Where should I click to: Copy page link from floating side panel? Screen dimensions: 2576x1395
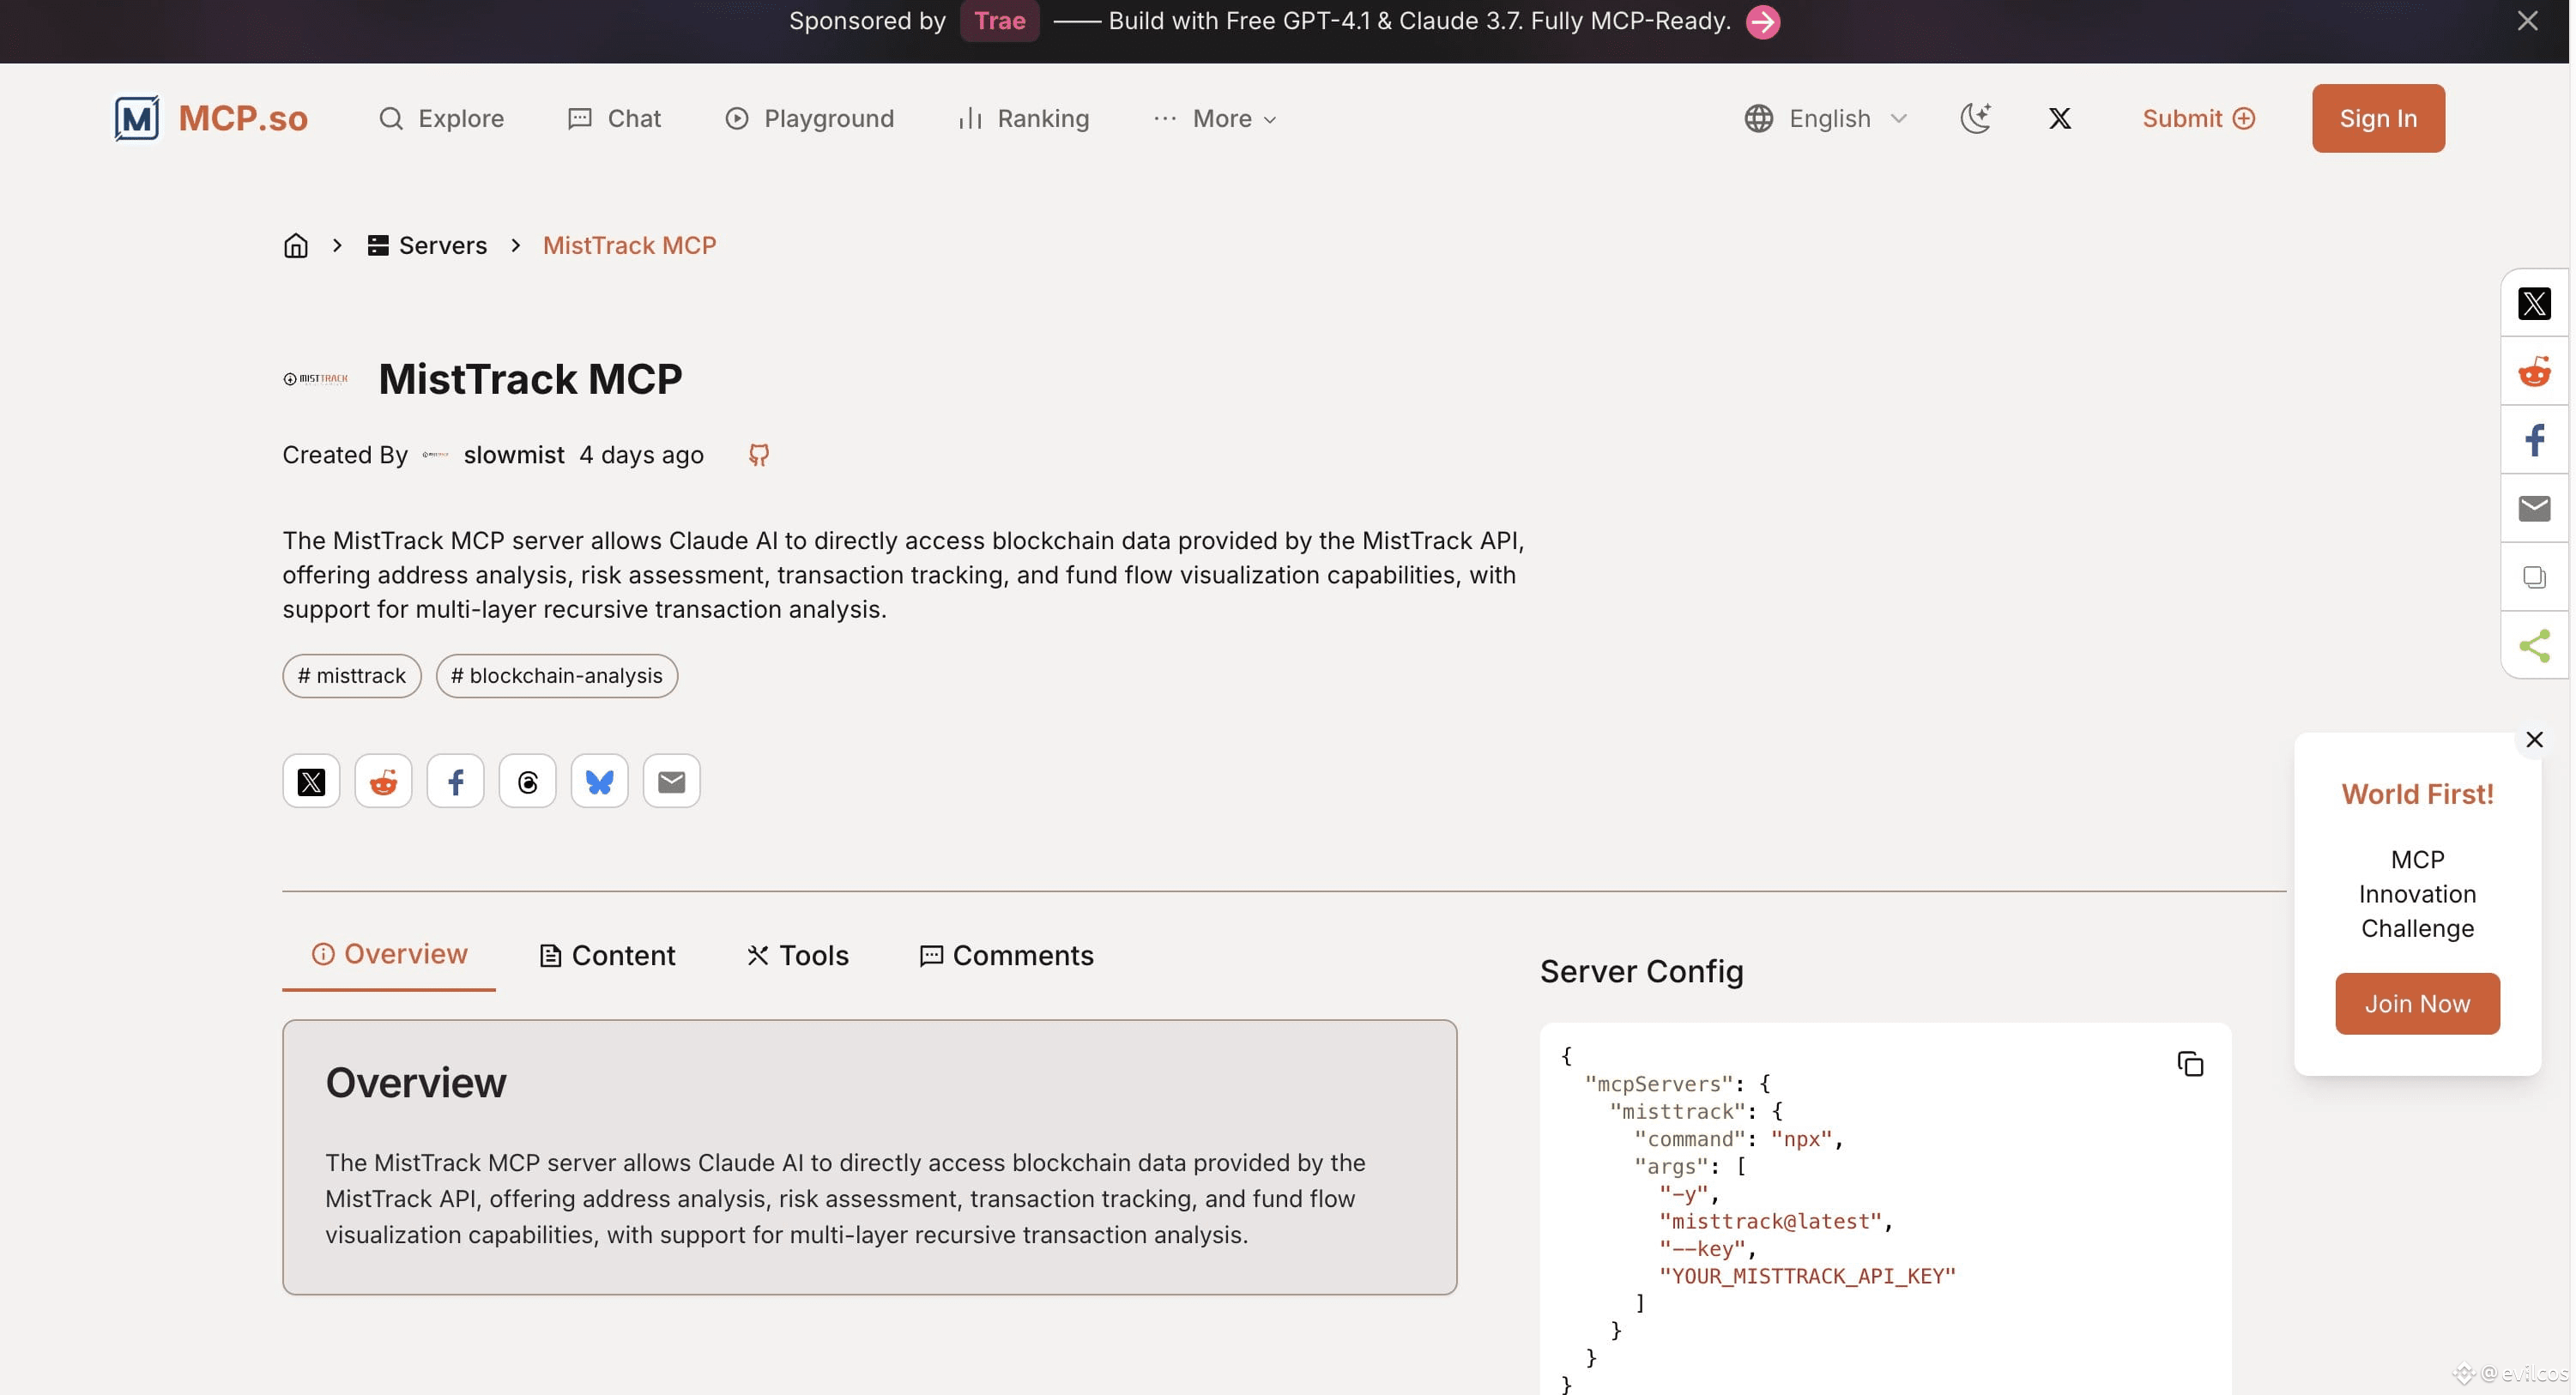2534,577
